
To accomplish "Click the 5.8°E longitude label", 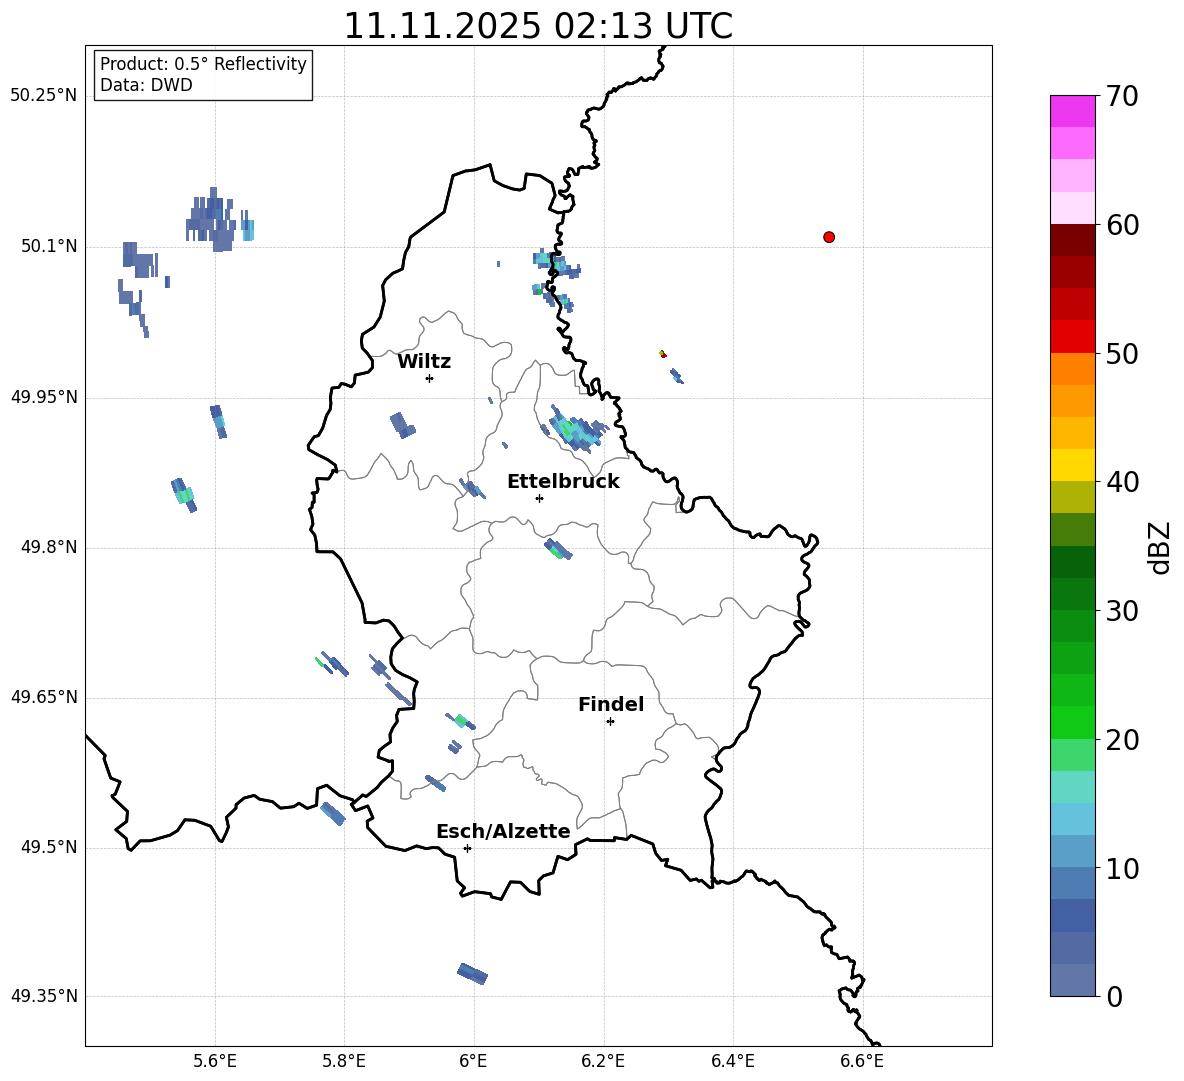I will pos(344,1061).
